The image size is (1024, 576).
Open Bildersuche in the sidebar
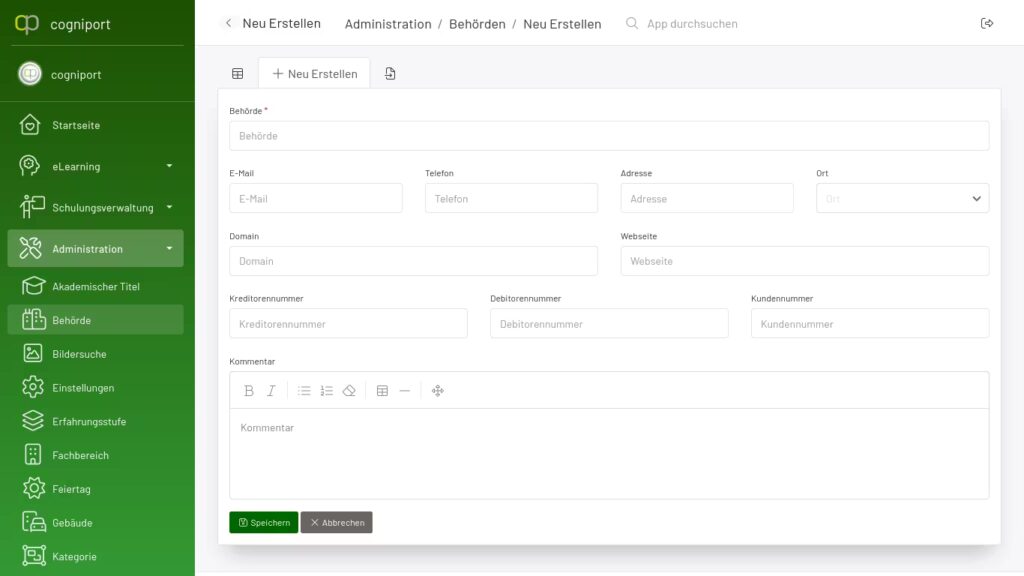[79, 354]
